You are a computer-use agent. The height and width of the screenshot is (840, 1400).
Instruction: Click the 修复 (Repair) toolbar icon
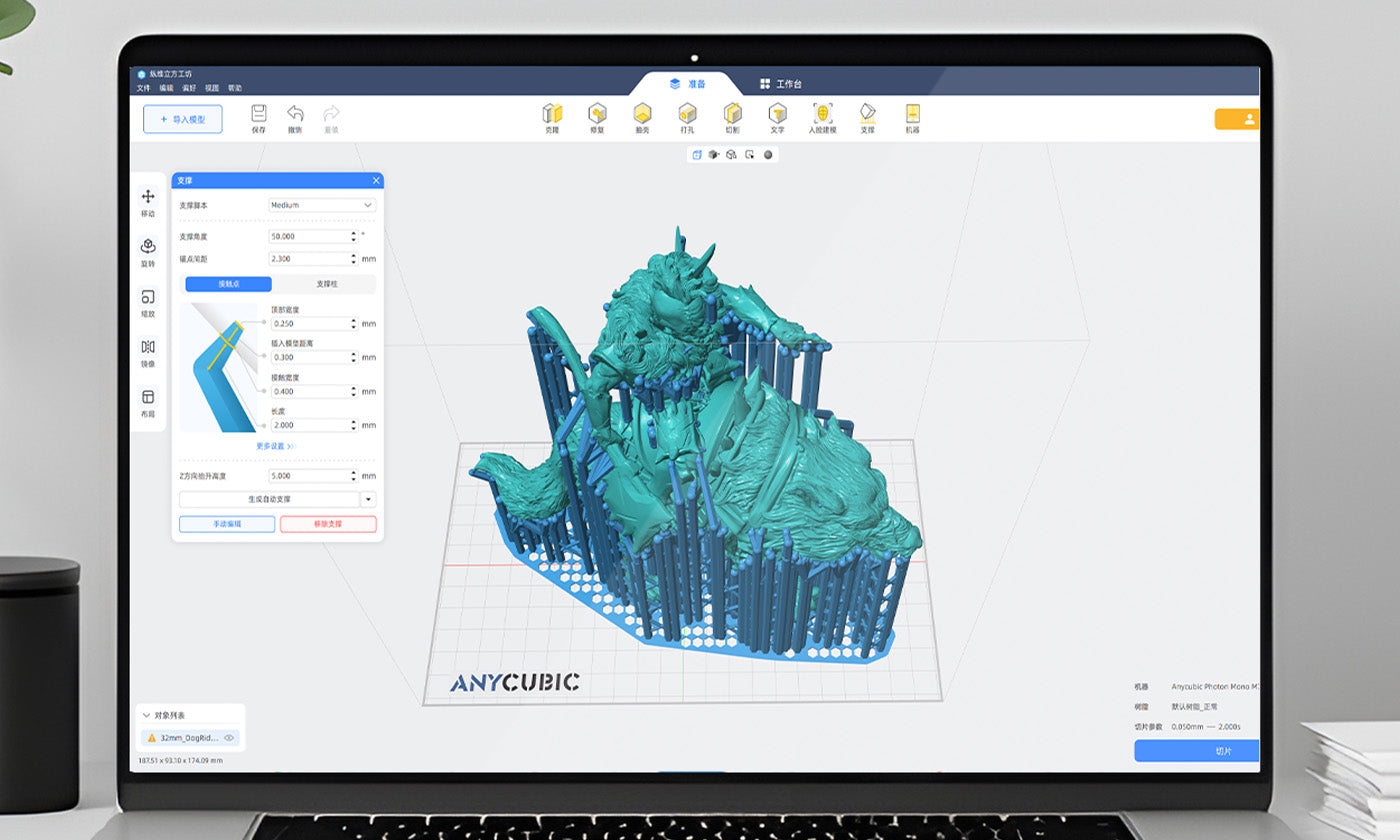point(598,115)
